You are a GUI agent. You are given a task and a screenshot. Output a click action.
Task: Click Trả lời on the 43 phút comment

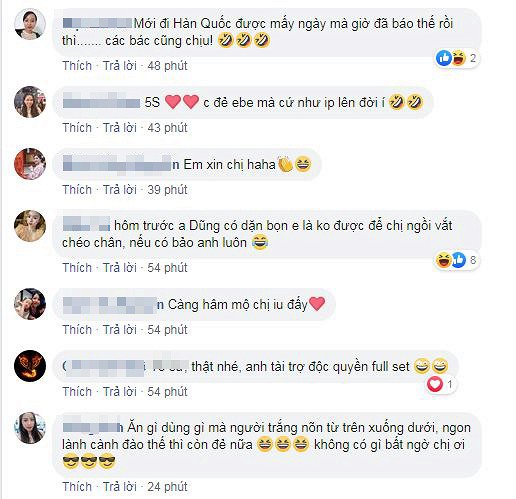(120, 128)
